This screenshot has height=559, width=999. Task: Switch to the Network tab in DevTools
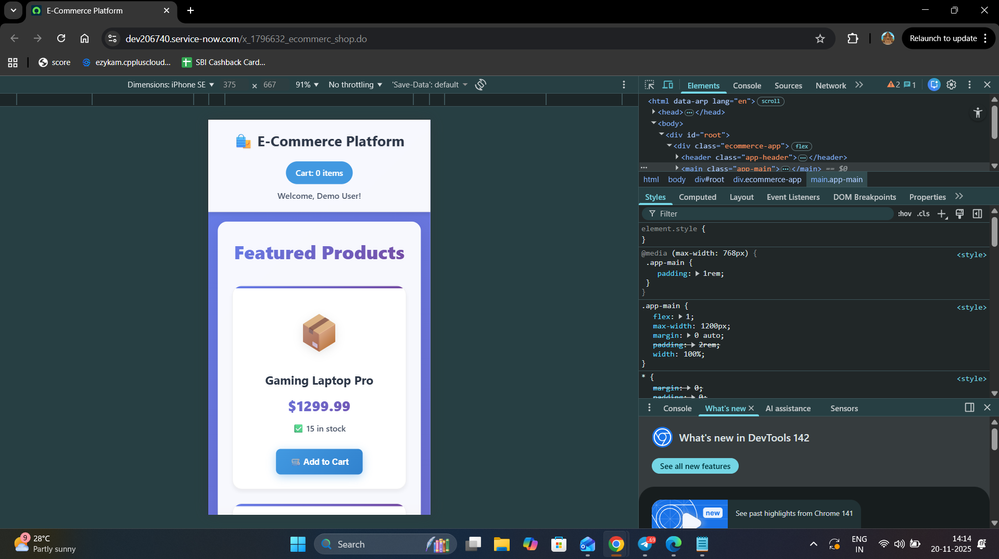(x=830, y=86)
